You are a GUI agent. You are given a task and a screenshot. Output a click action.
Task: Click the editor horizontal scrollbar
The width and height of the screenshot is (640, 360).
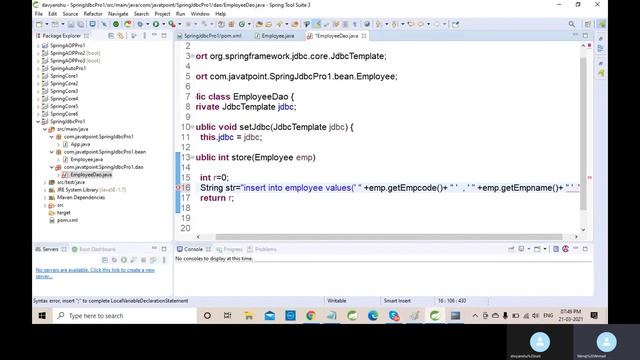tap(389, 237)
